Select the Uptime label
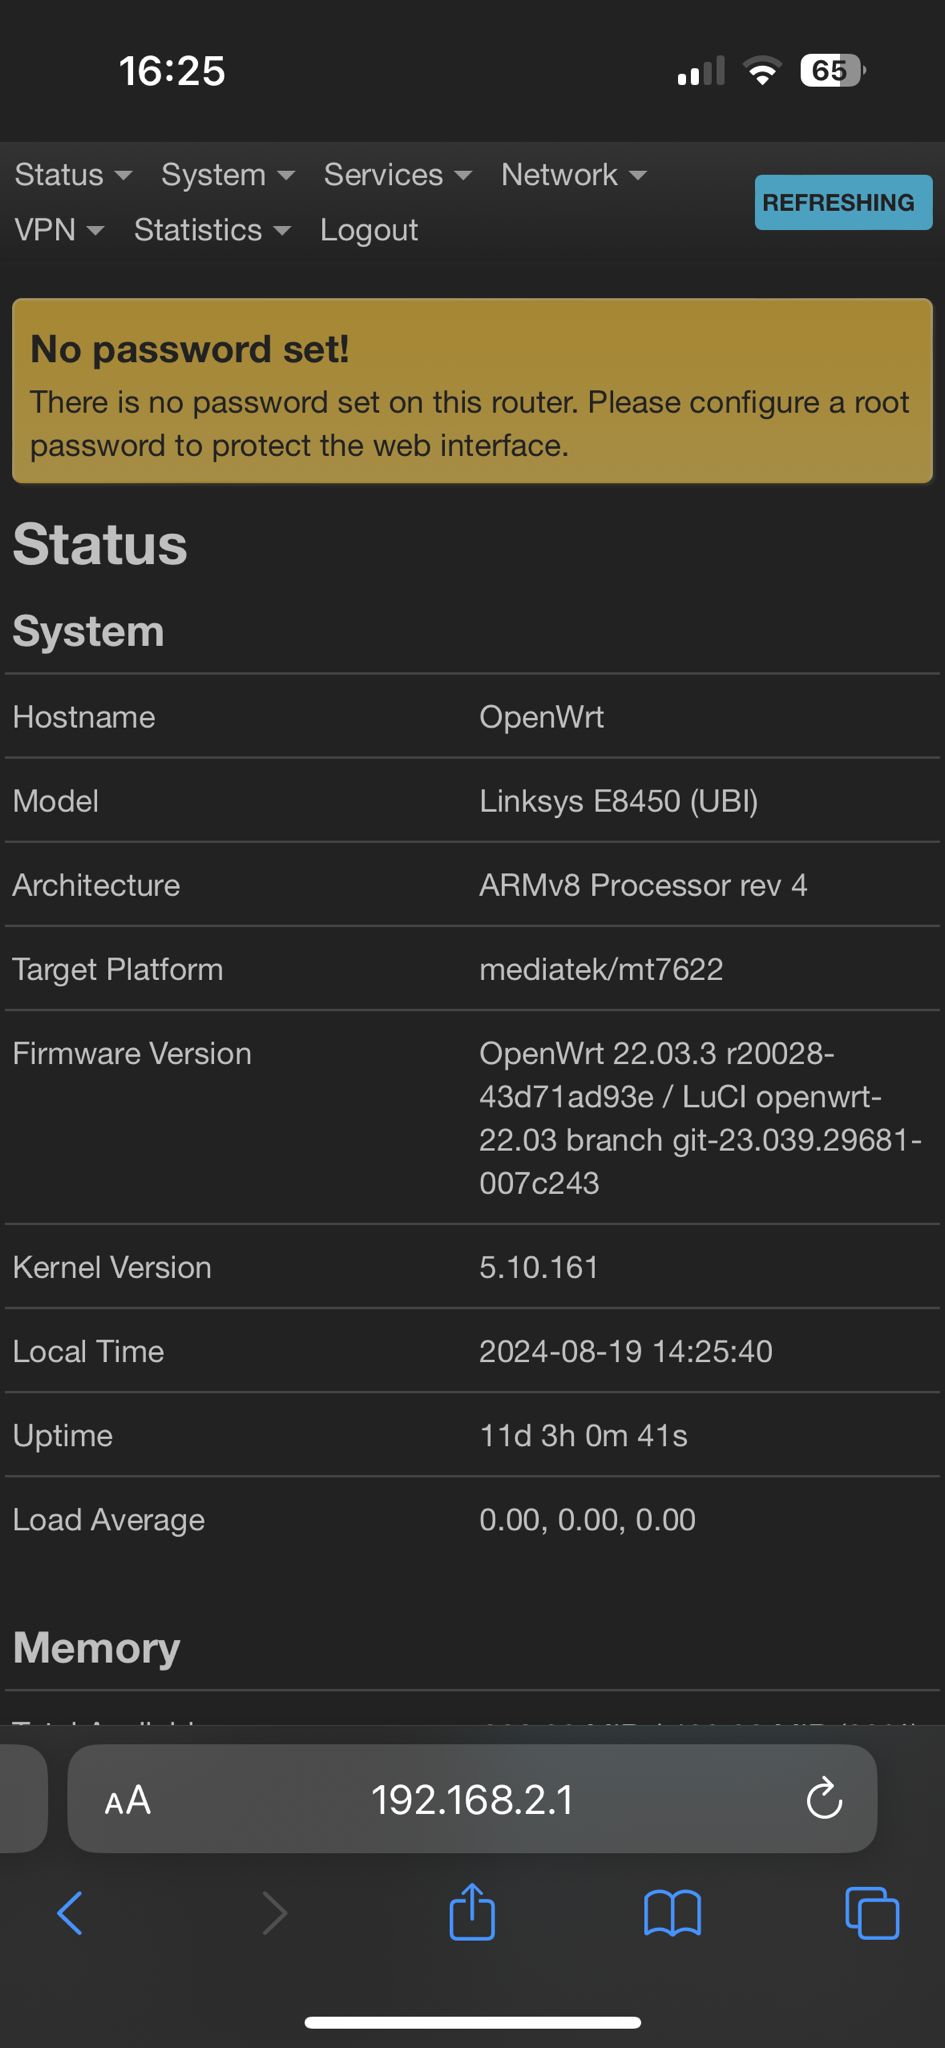This screenshot has width=945, height=2048. pyautogui.click(x=63, y=1435)
